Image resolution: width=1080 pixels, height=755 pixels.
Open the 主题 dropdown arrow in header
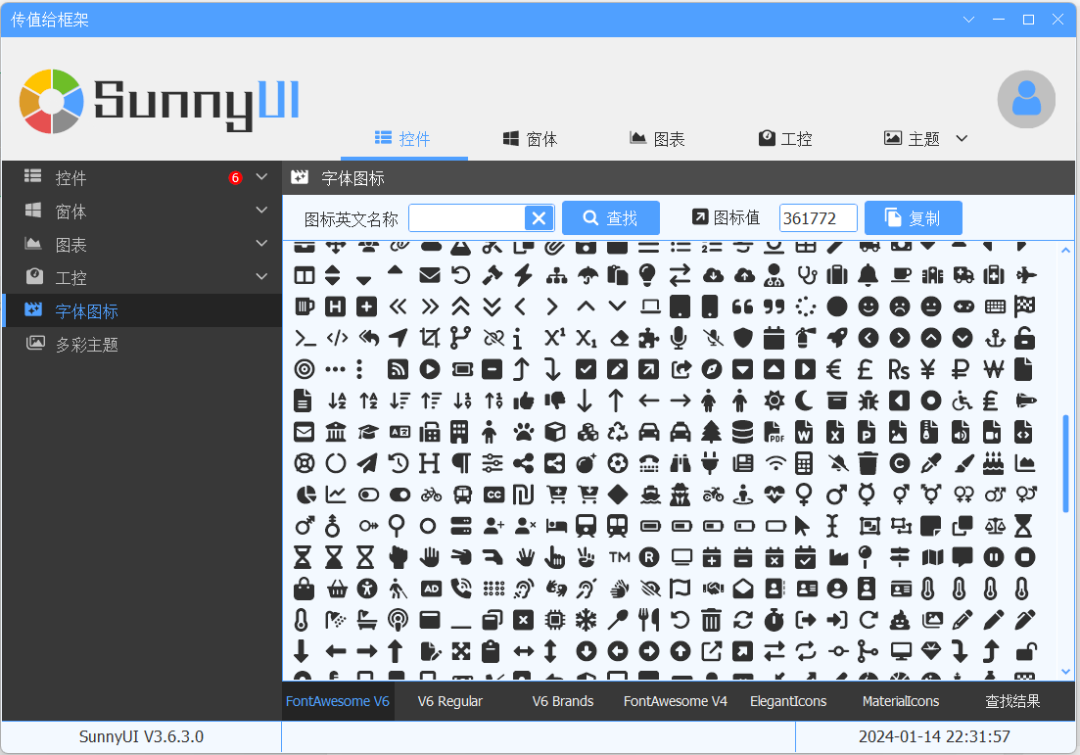point(962,139)
